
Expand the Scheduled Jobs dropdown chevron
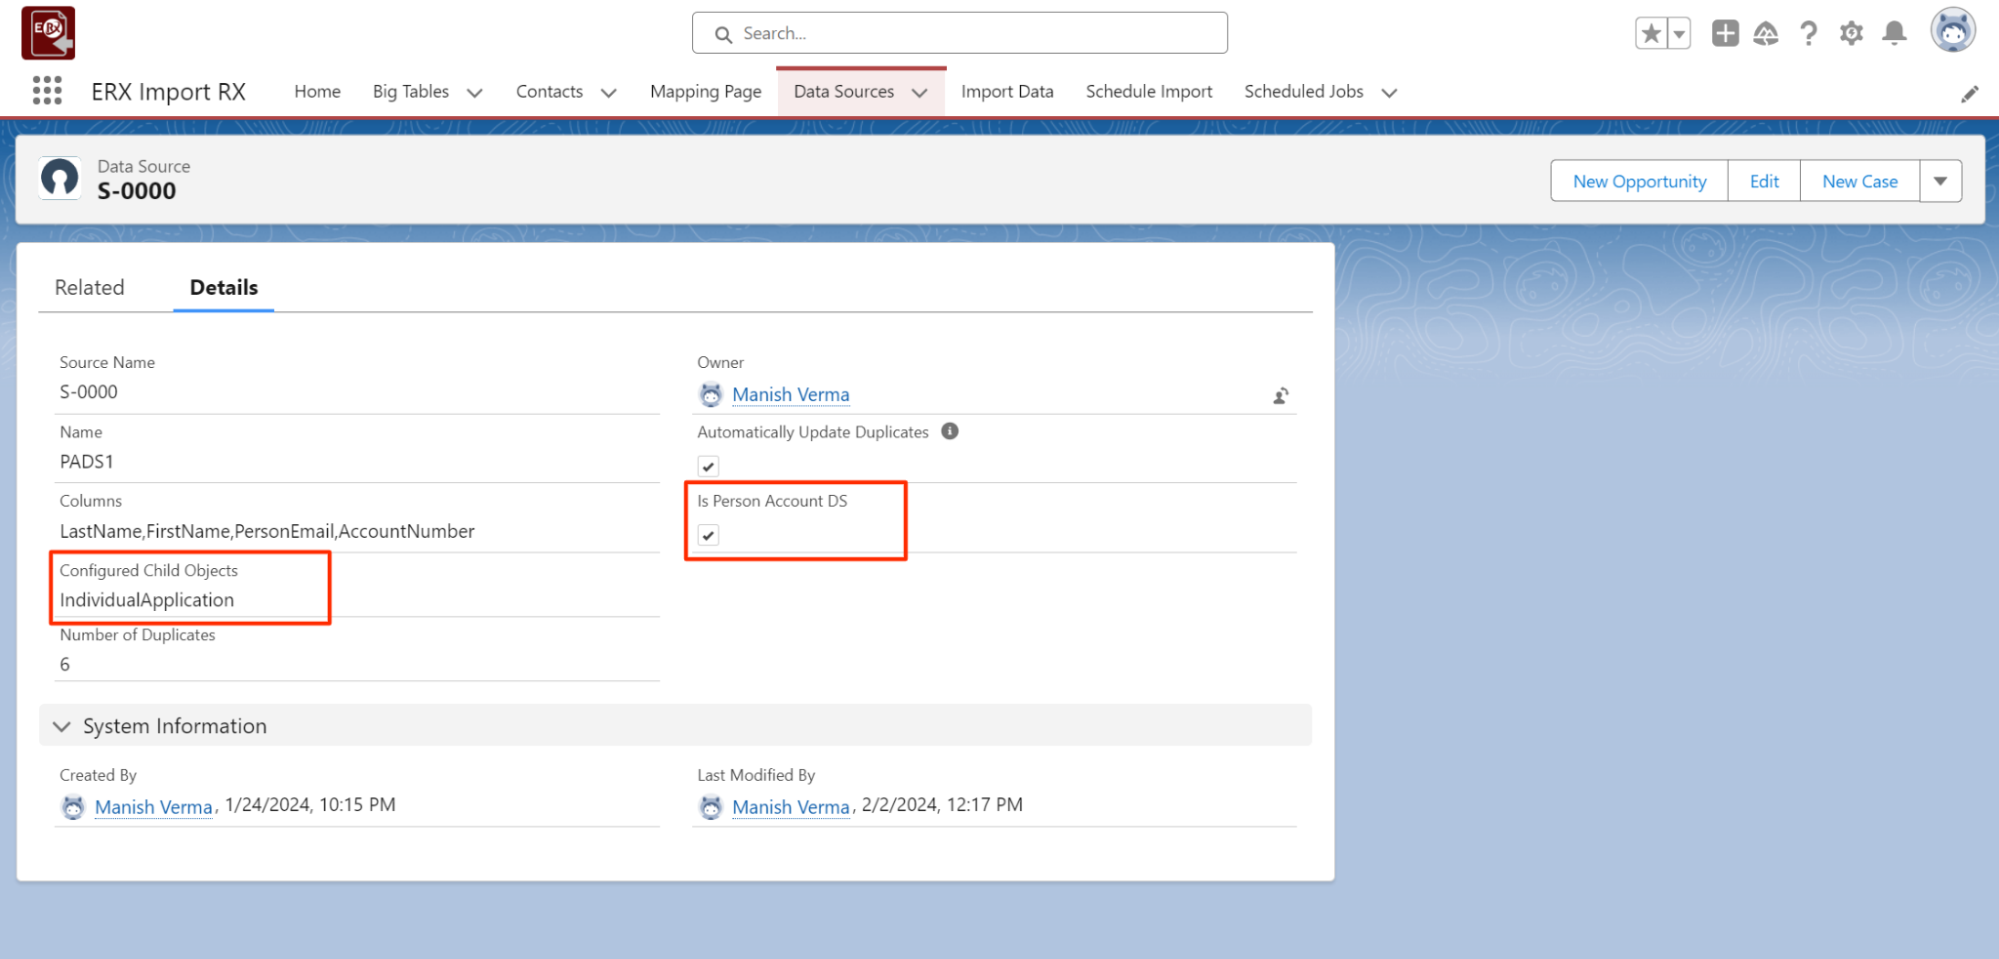[x=1389, y=93]
